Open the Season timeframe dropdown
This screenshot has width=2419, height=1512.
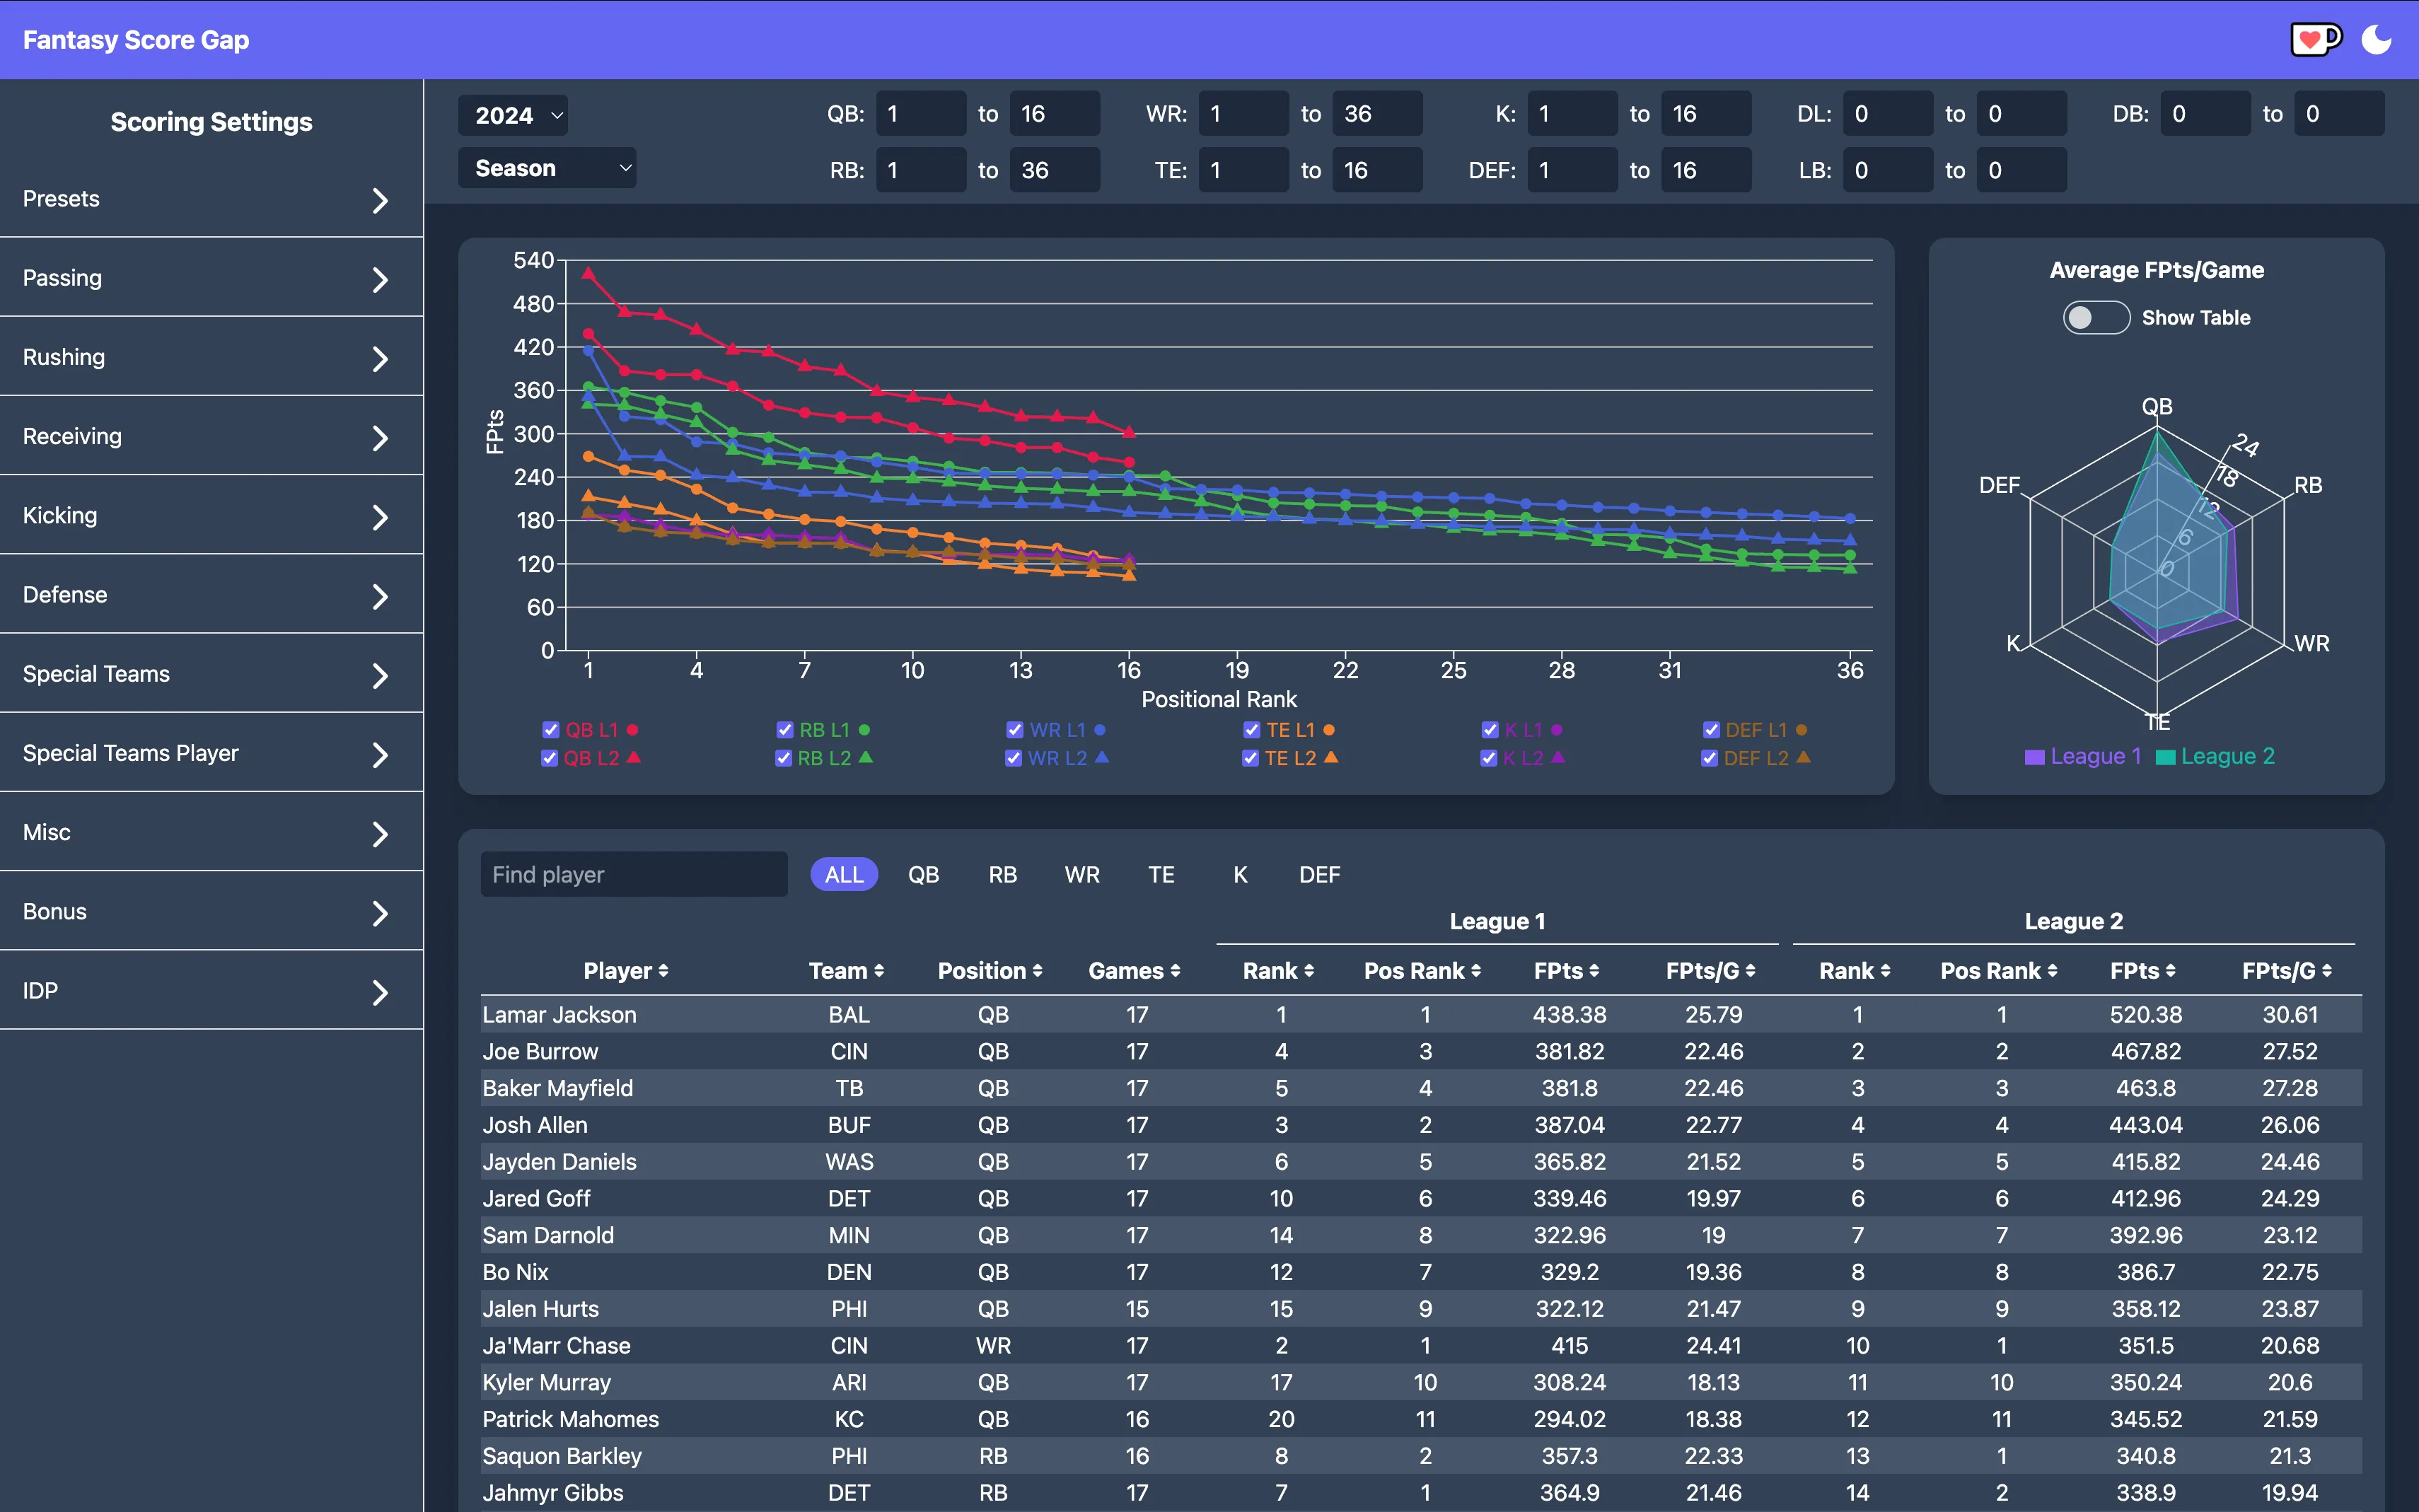coord(547,167)
